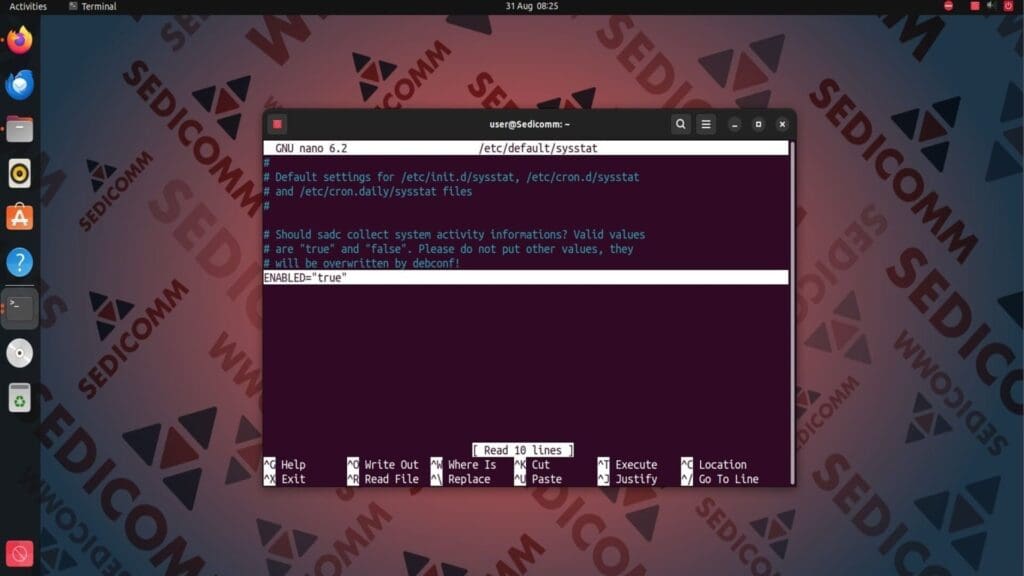Open the Files app in the dock
1024x576 pixels.
point(19,128)
